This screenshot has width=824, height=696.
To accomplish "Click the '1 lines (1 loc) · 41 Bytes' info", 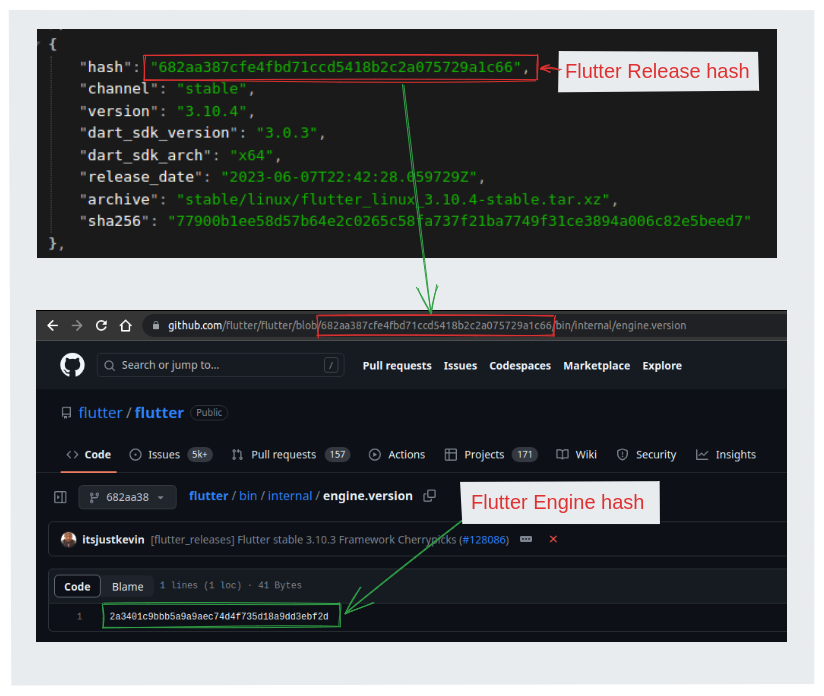I will (231, 585).
